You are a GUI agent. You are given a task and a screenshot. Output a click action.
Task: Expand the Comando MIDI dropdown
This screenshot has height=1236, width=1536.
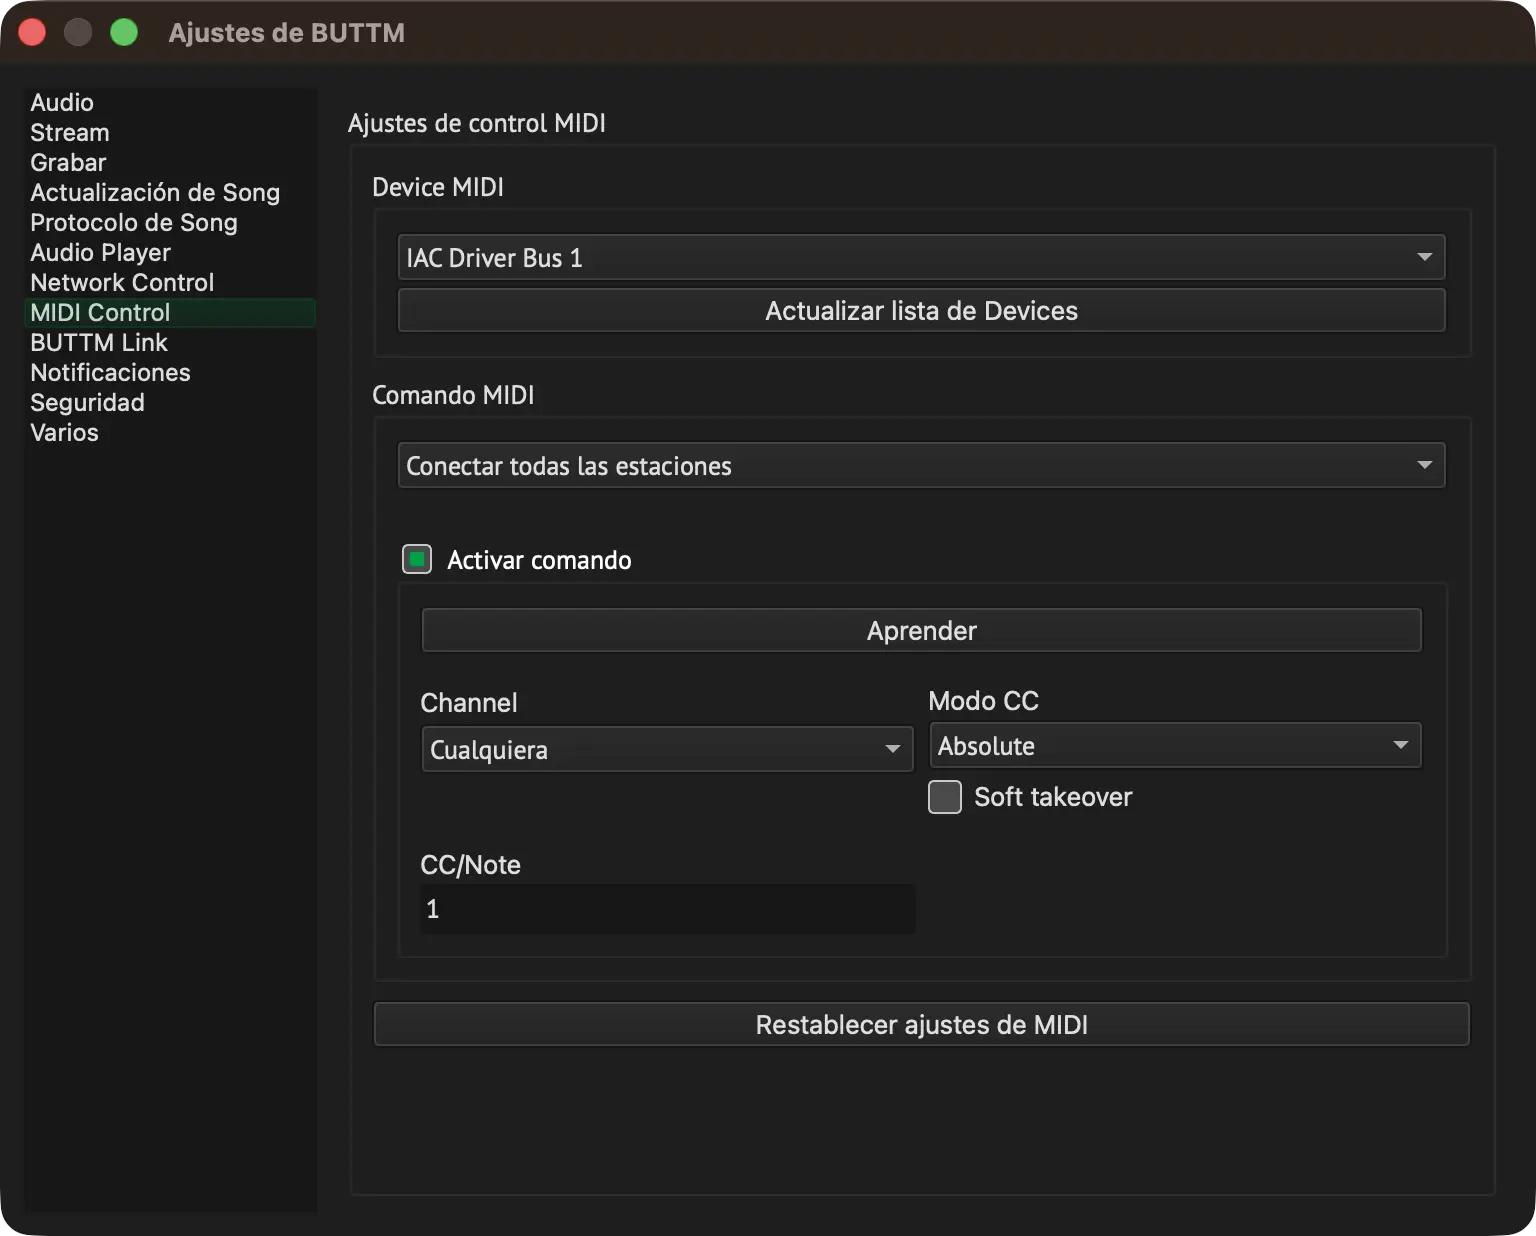tap(921, 465)
